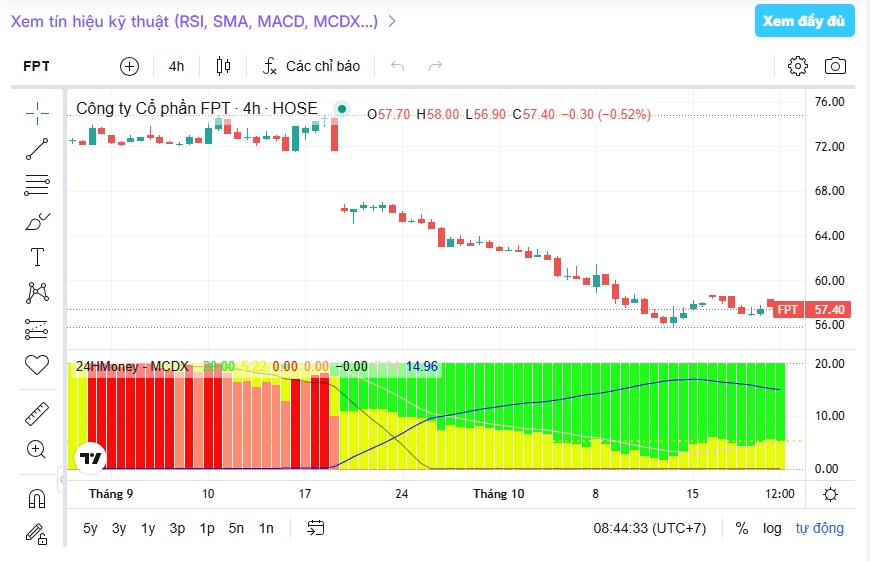870x562 pixels.
Task: Select the brush drawing tool
Action: [37, 221]
